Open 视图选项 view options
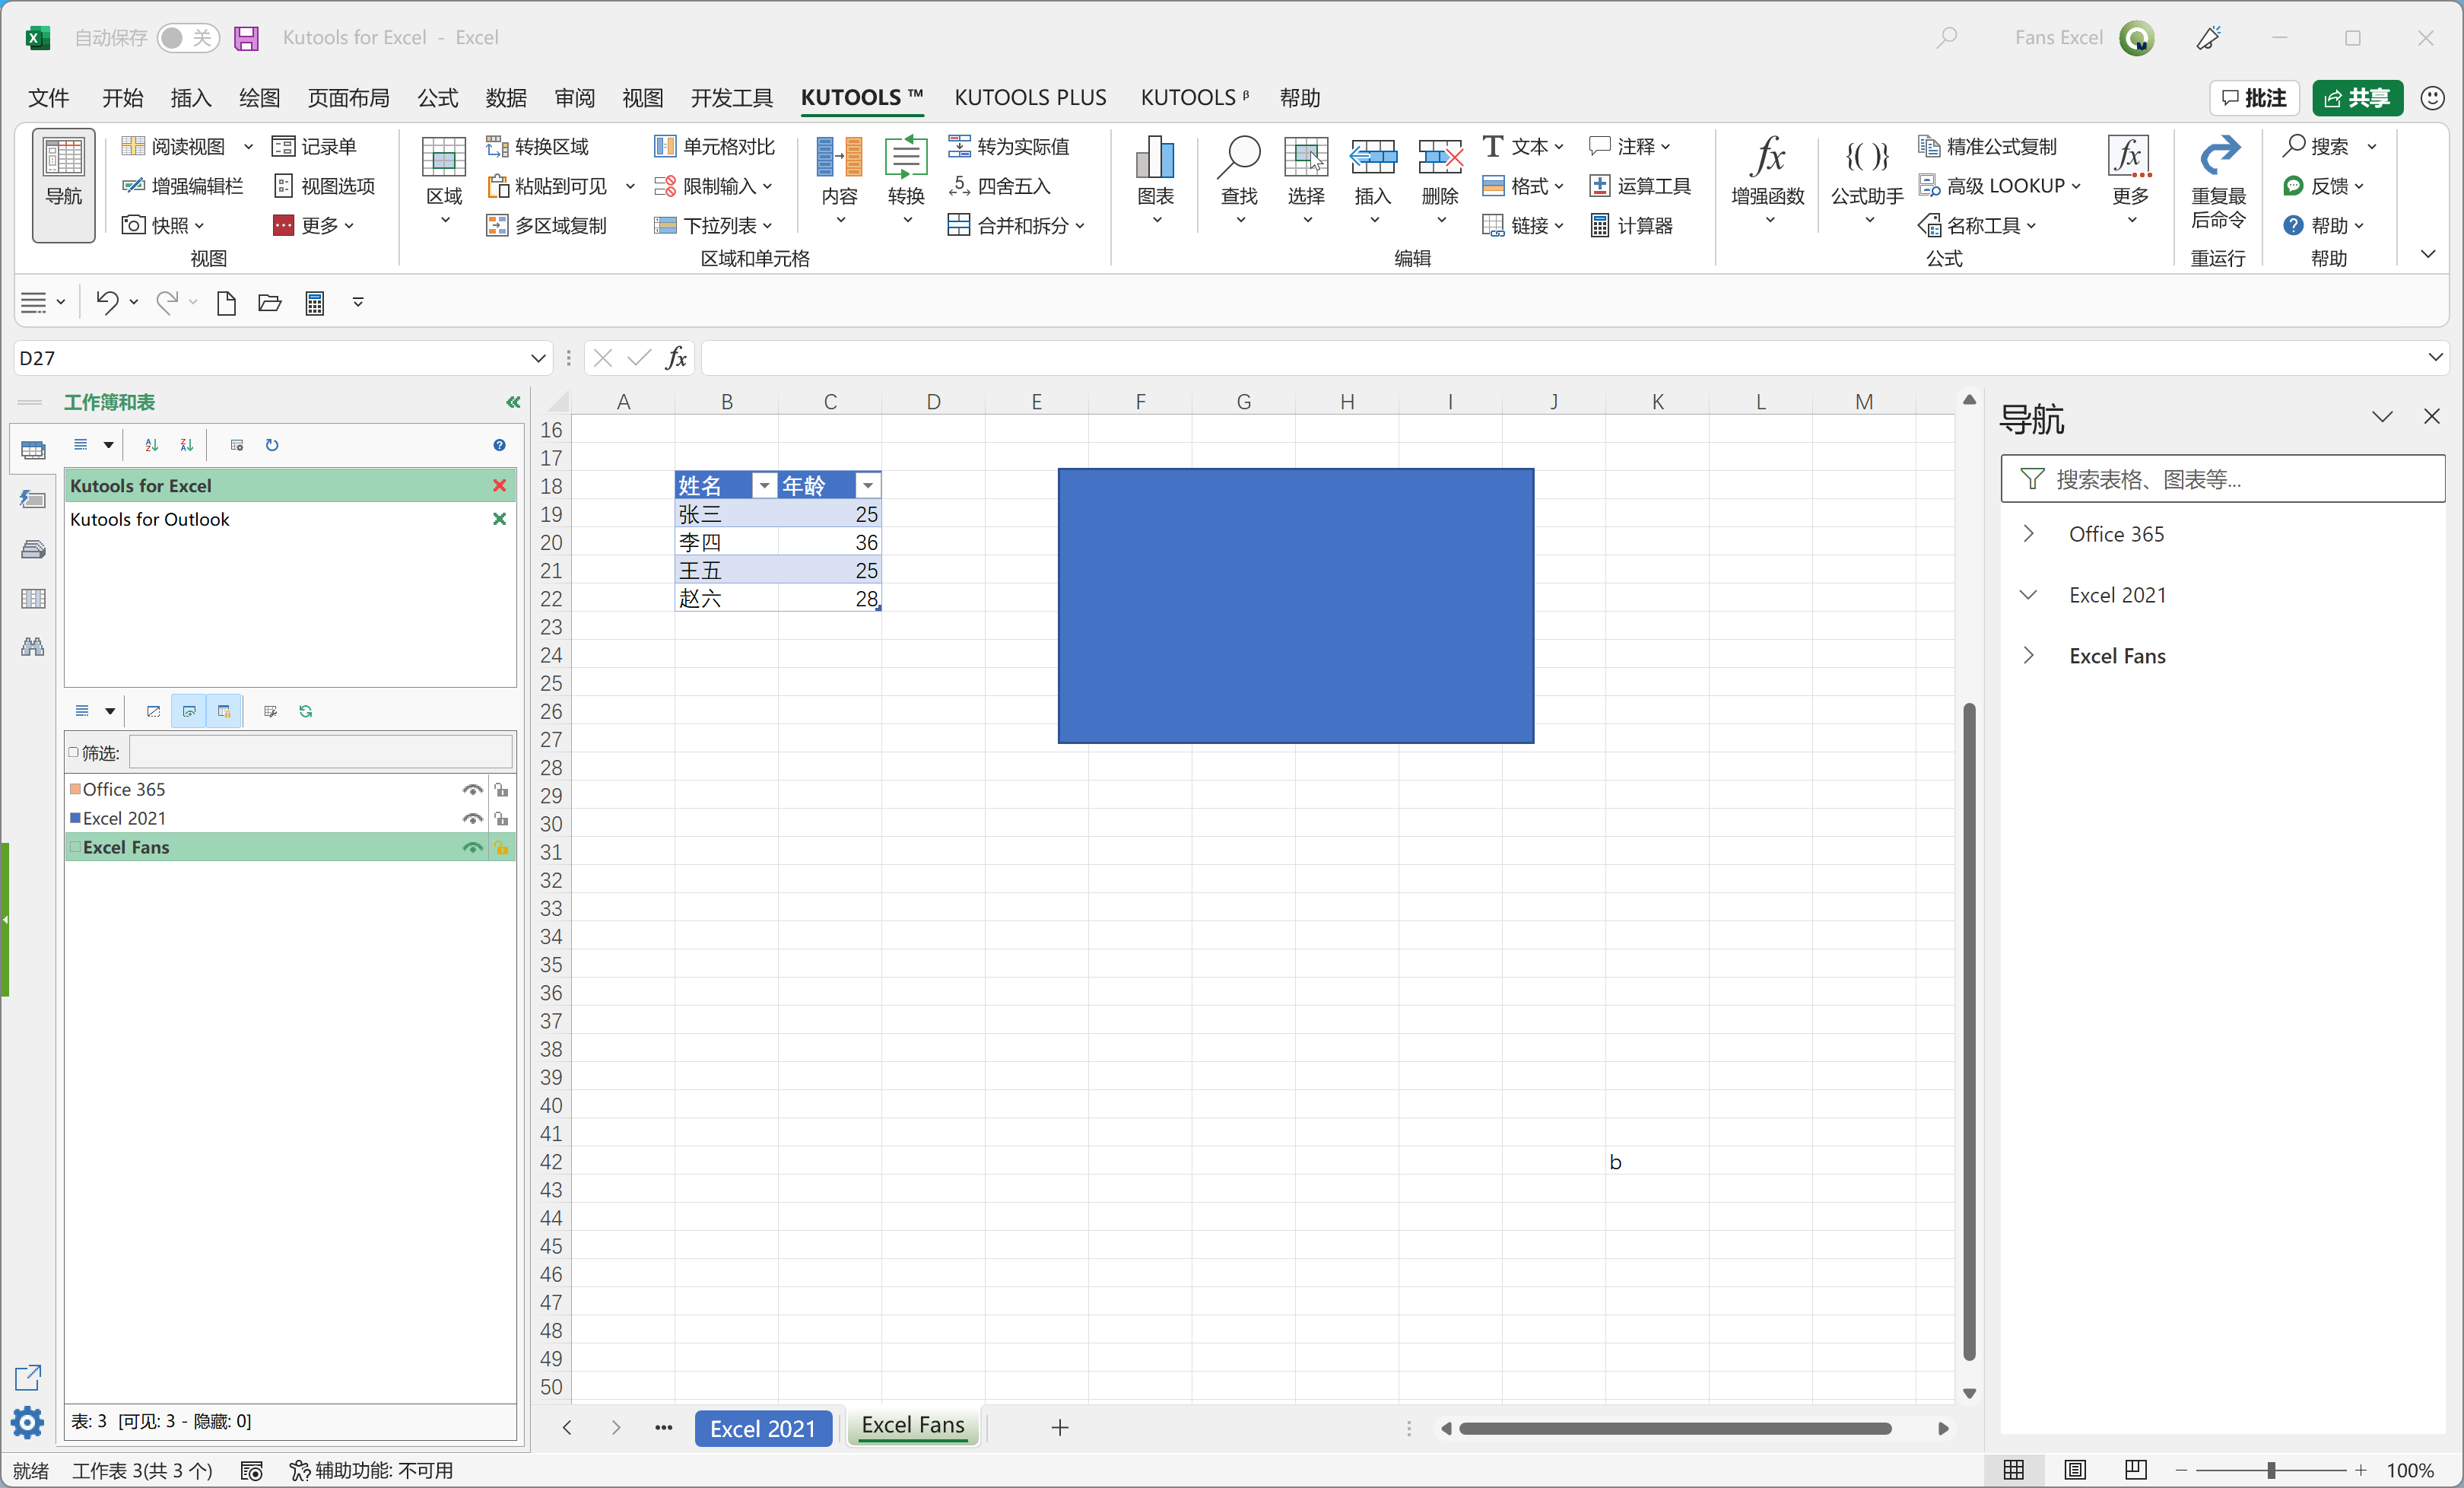 (324, 186)
